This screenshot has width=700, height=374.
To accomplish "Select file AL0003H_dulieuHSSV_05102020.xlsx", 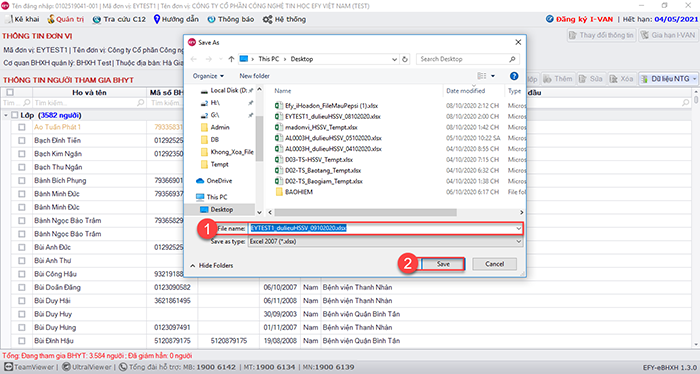I will [x=329, y=138].
